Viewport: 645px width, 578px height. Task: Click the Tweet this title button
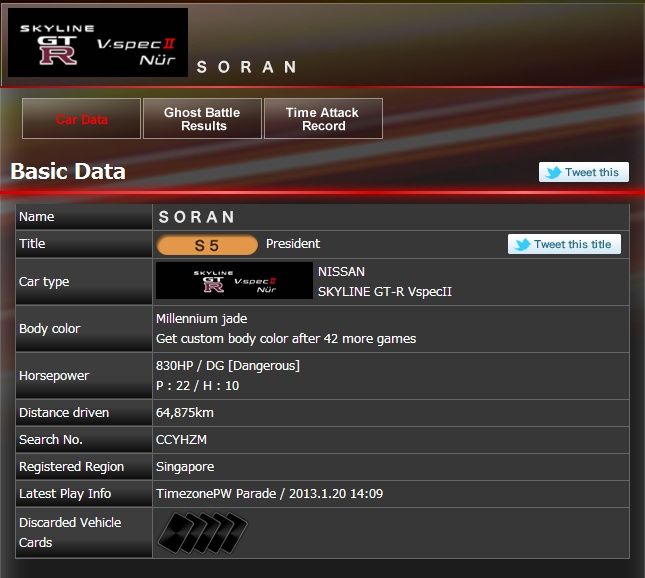coord(564,244)
